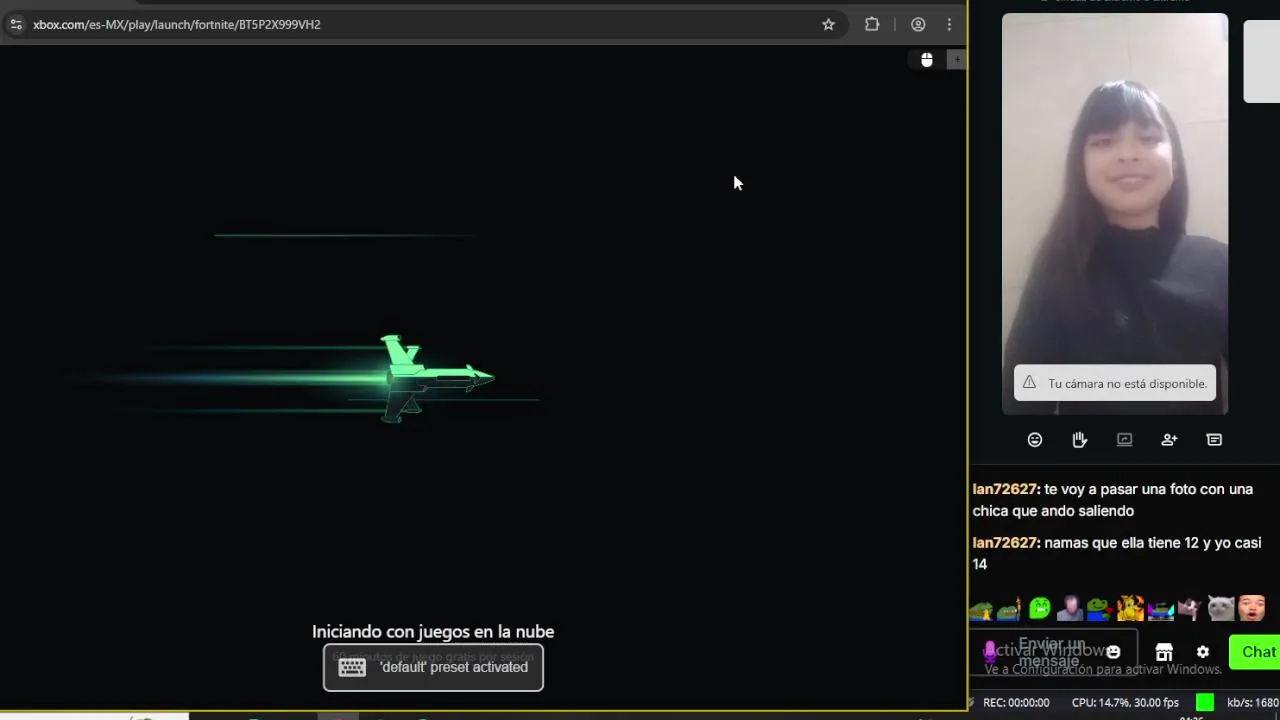Send the surprised man face emote
The image size is (1280, 720).
click(x=1252, y=607)
